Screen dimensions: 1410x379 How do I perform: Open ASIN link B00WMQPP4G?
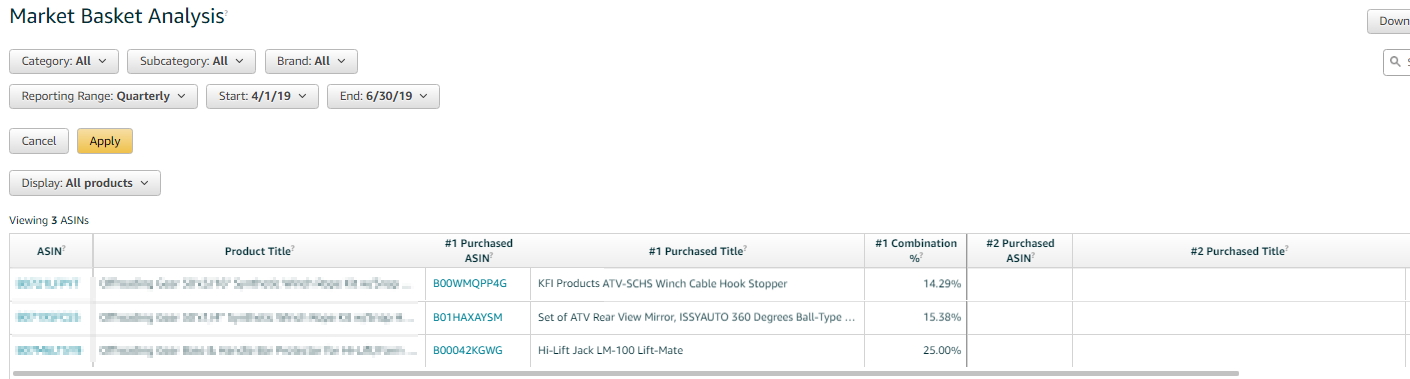coord(470,284)
